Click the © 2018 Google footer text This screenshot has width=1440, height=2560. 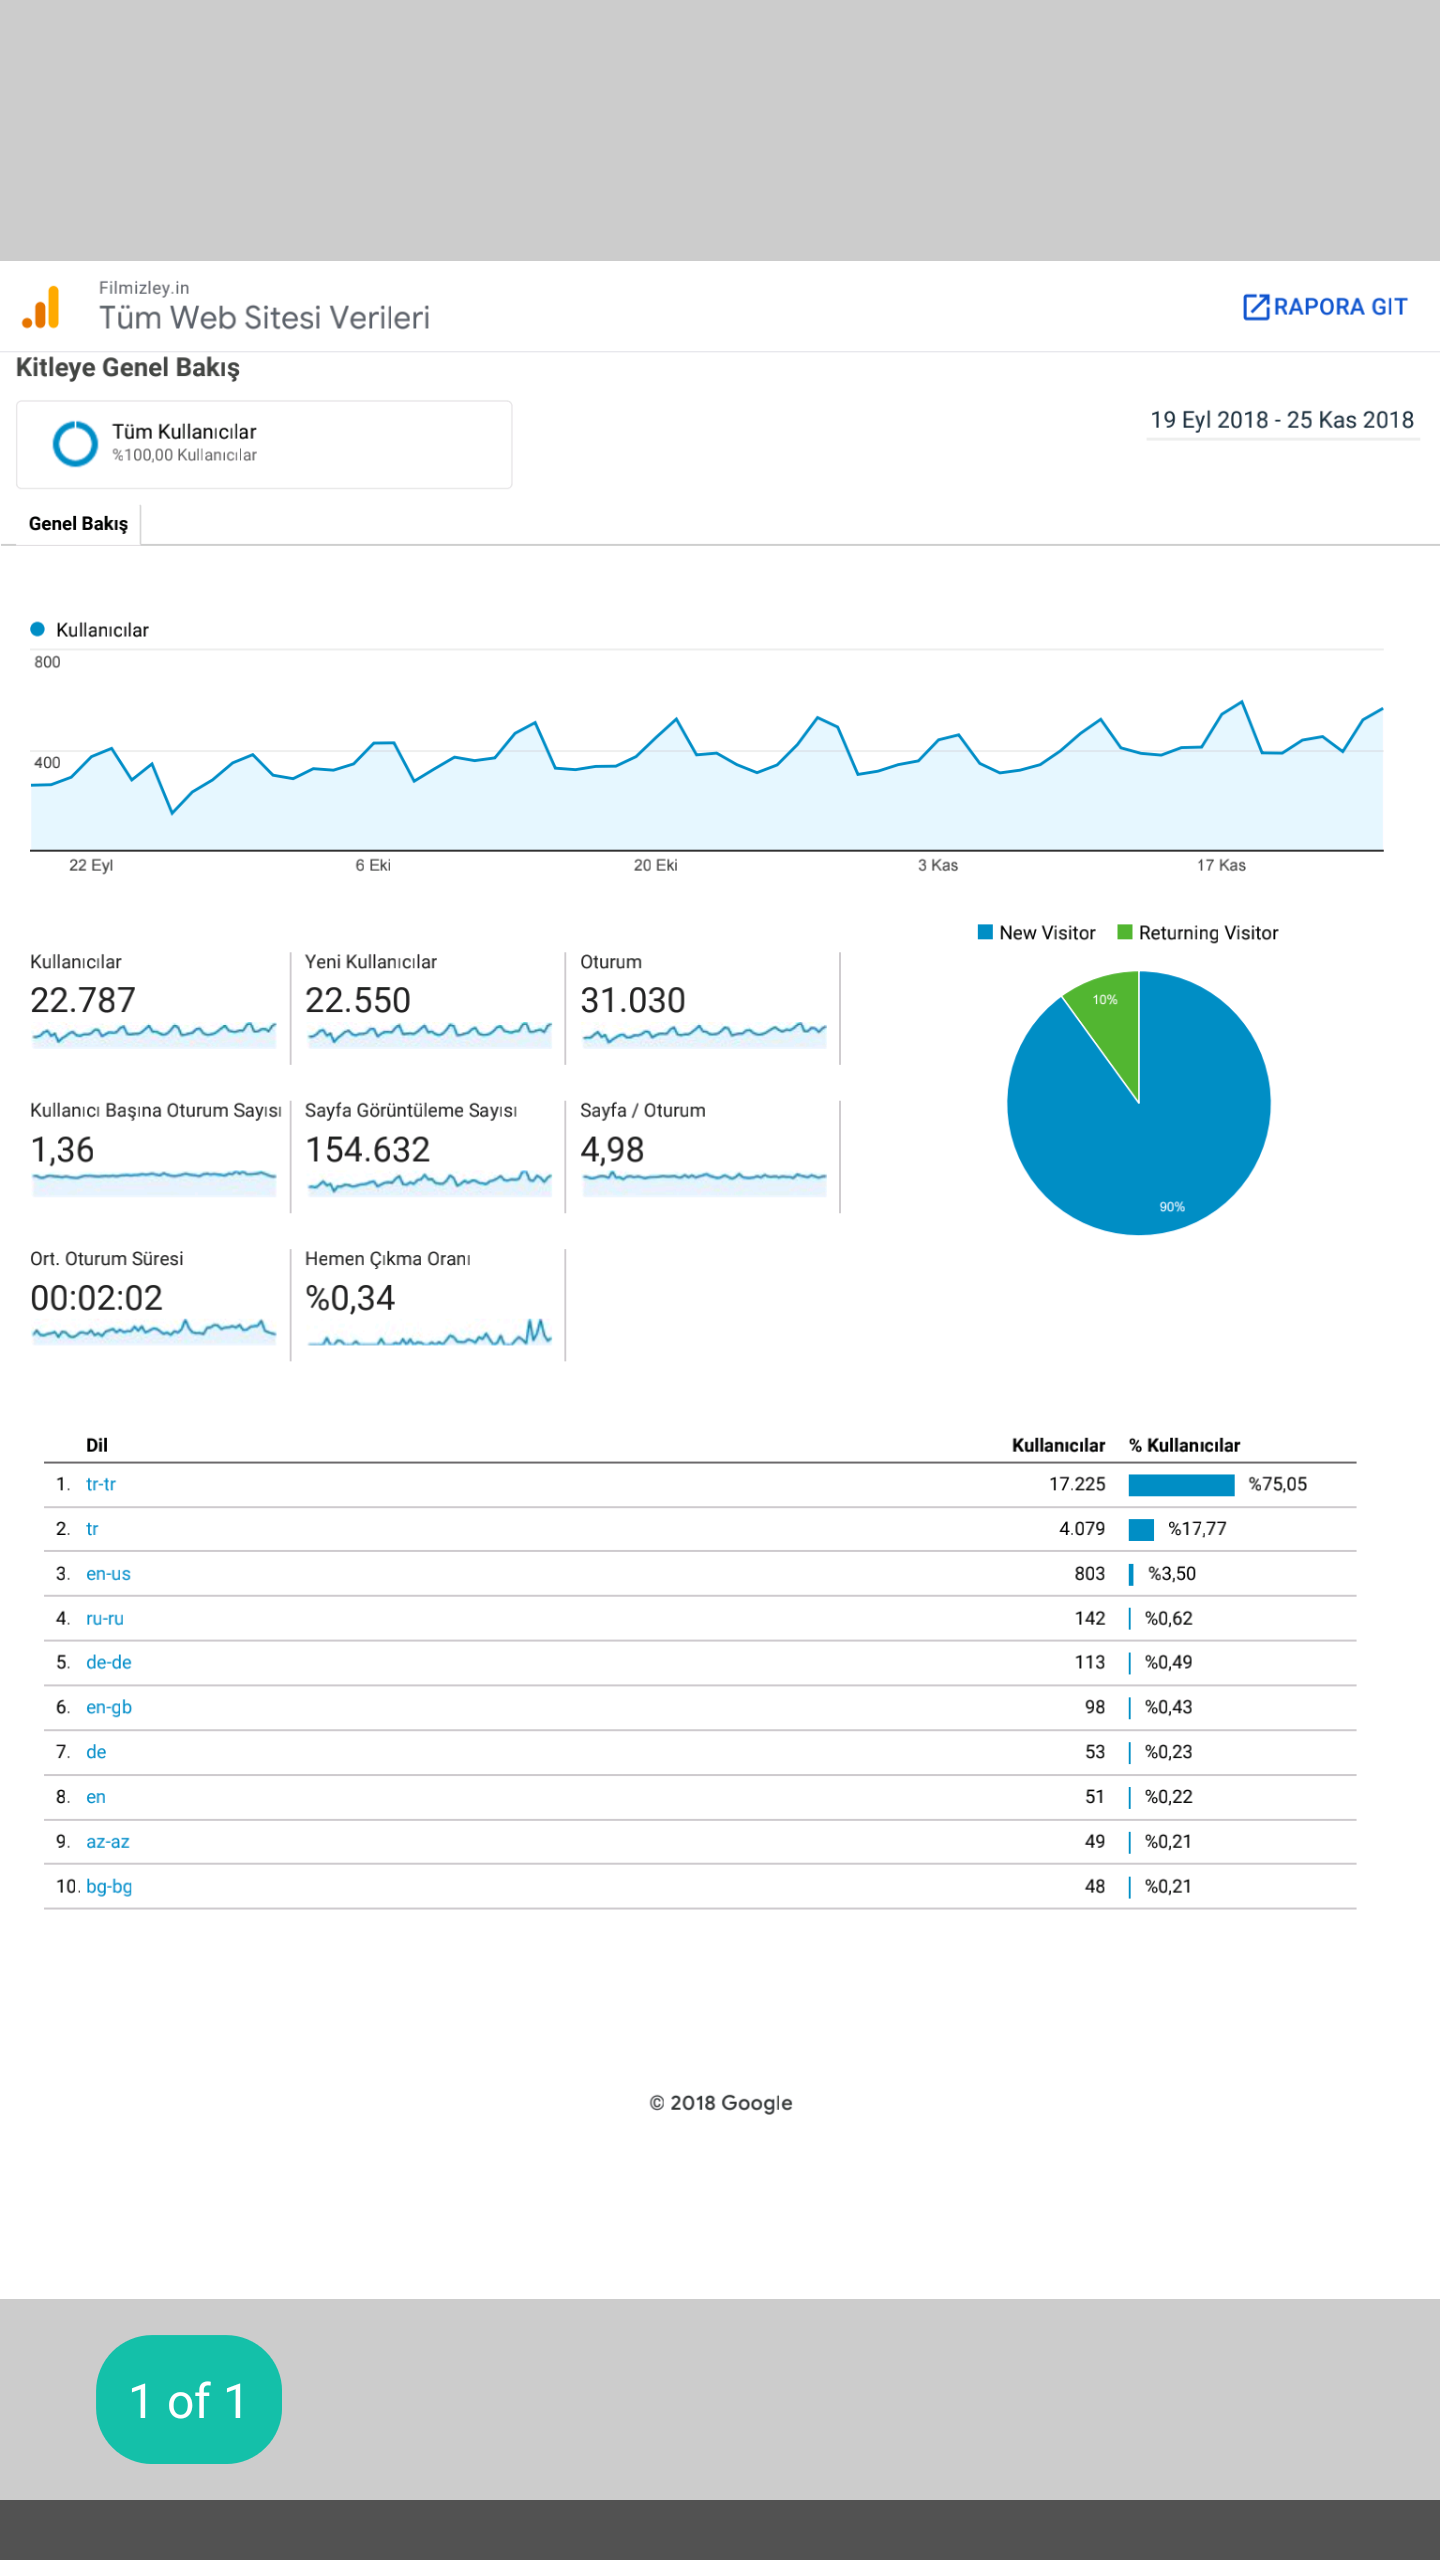coord(720,2103)
